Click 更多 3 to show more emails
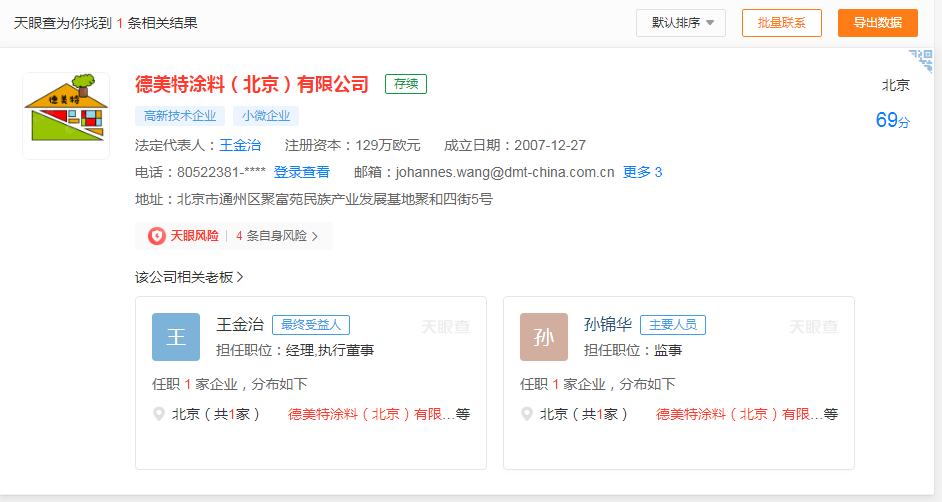Screen dimensions: 942x502 (x=642, y=172)
